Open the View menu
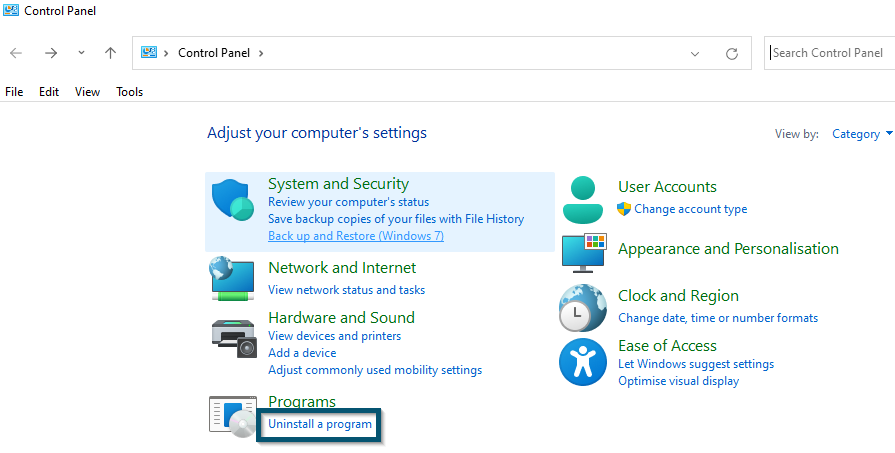Viewport: 895px width, 453px height. click(87, 92)
